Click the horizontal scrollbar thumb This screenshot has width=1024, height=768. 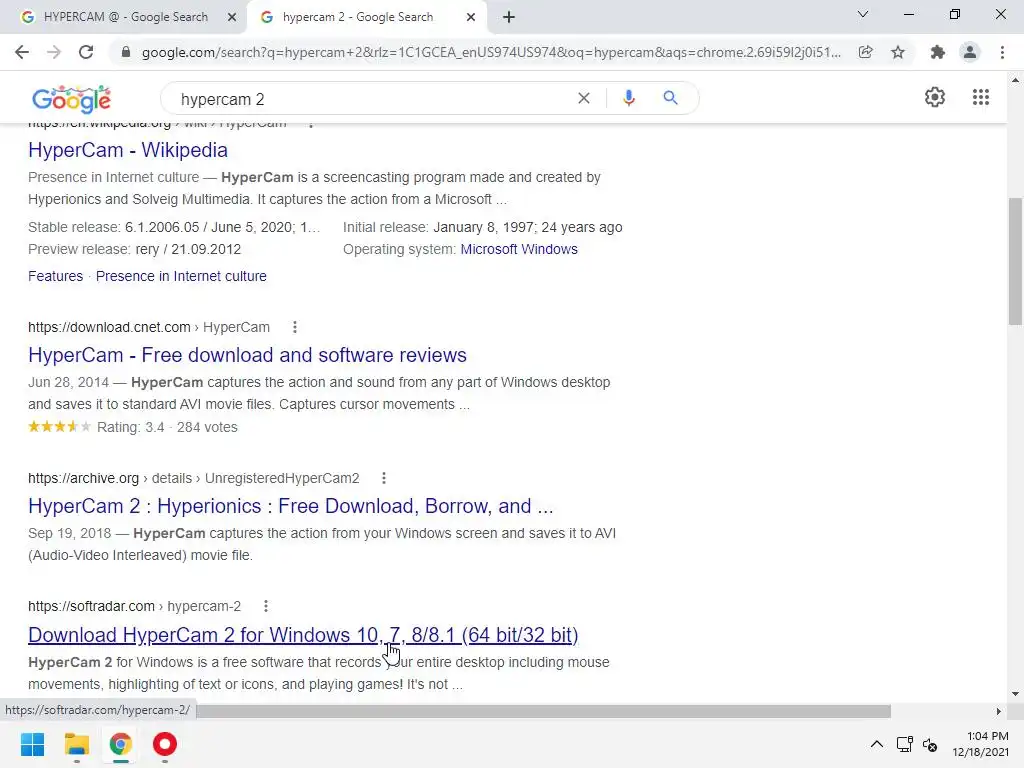[543, 711]
